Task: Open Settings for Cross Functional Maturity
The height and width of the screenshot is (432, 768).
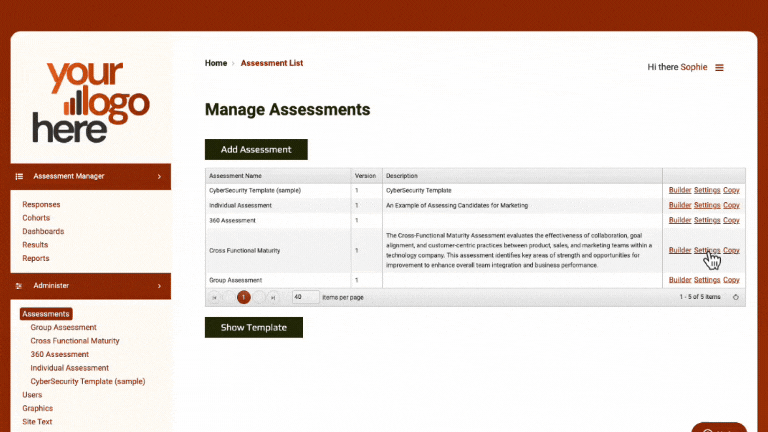Action: 706,251
